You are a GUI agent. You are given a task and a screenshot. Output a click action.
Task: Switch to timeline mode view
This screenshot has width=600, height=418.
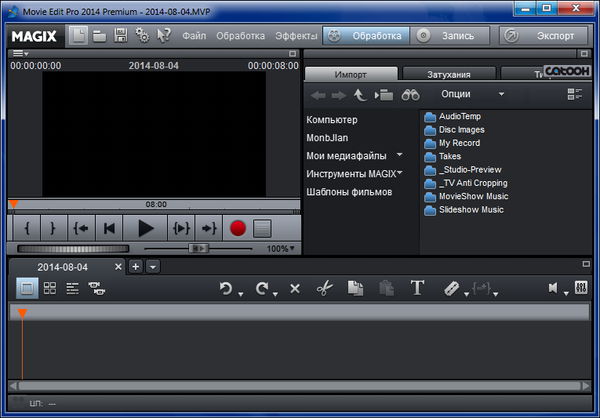click(x=73, y=288)
